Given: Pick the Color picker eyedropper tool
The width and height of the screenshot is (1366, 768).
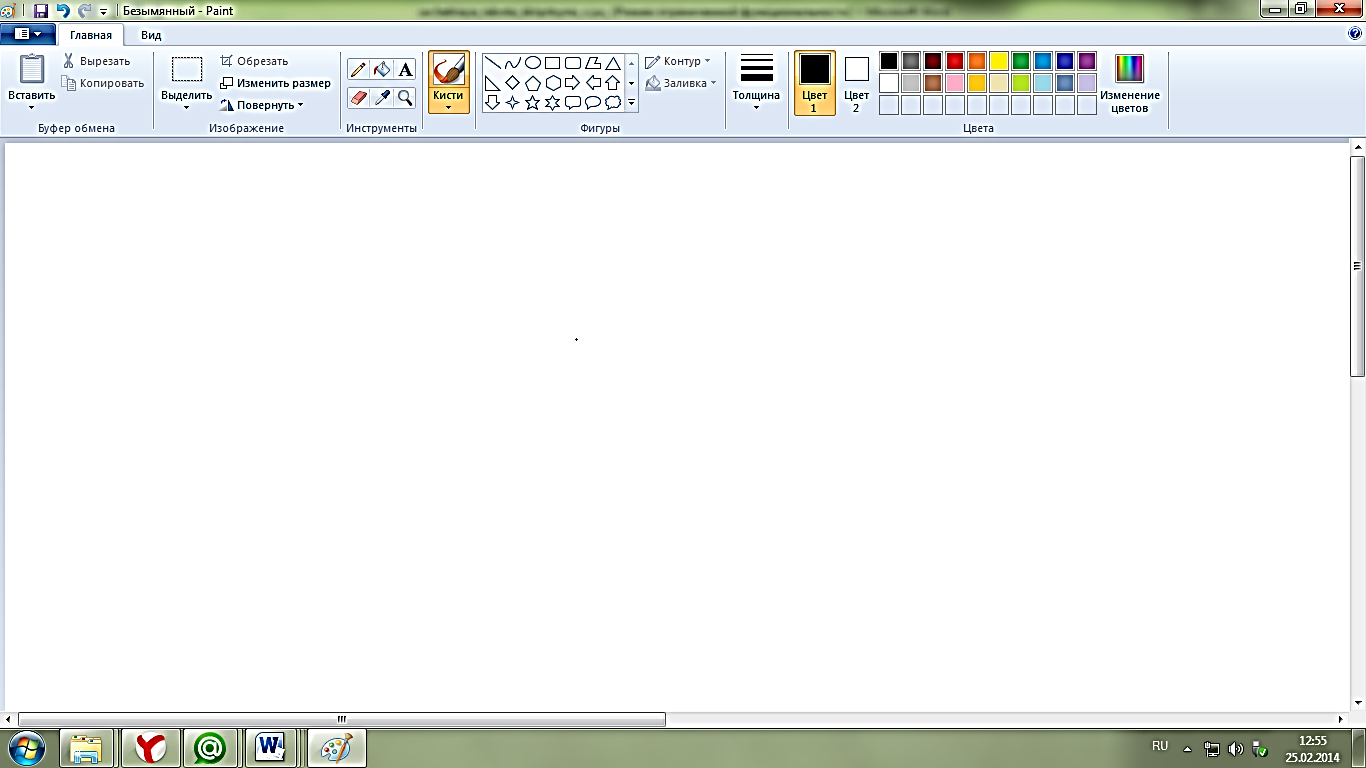Looking at the screenshot, I should [382, 97].
